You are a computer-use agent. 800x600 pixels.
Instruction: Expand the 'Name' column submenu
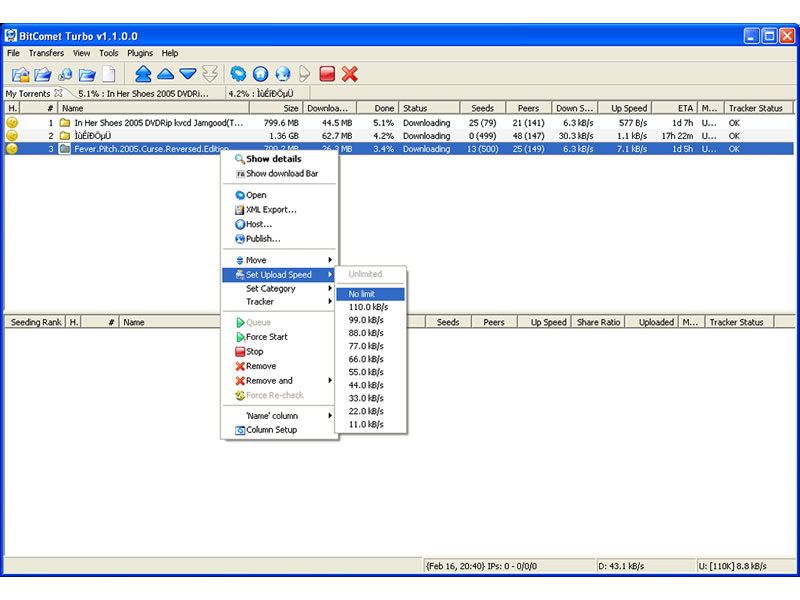point(279,416)
